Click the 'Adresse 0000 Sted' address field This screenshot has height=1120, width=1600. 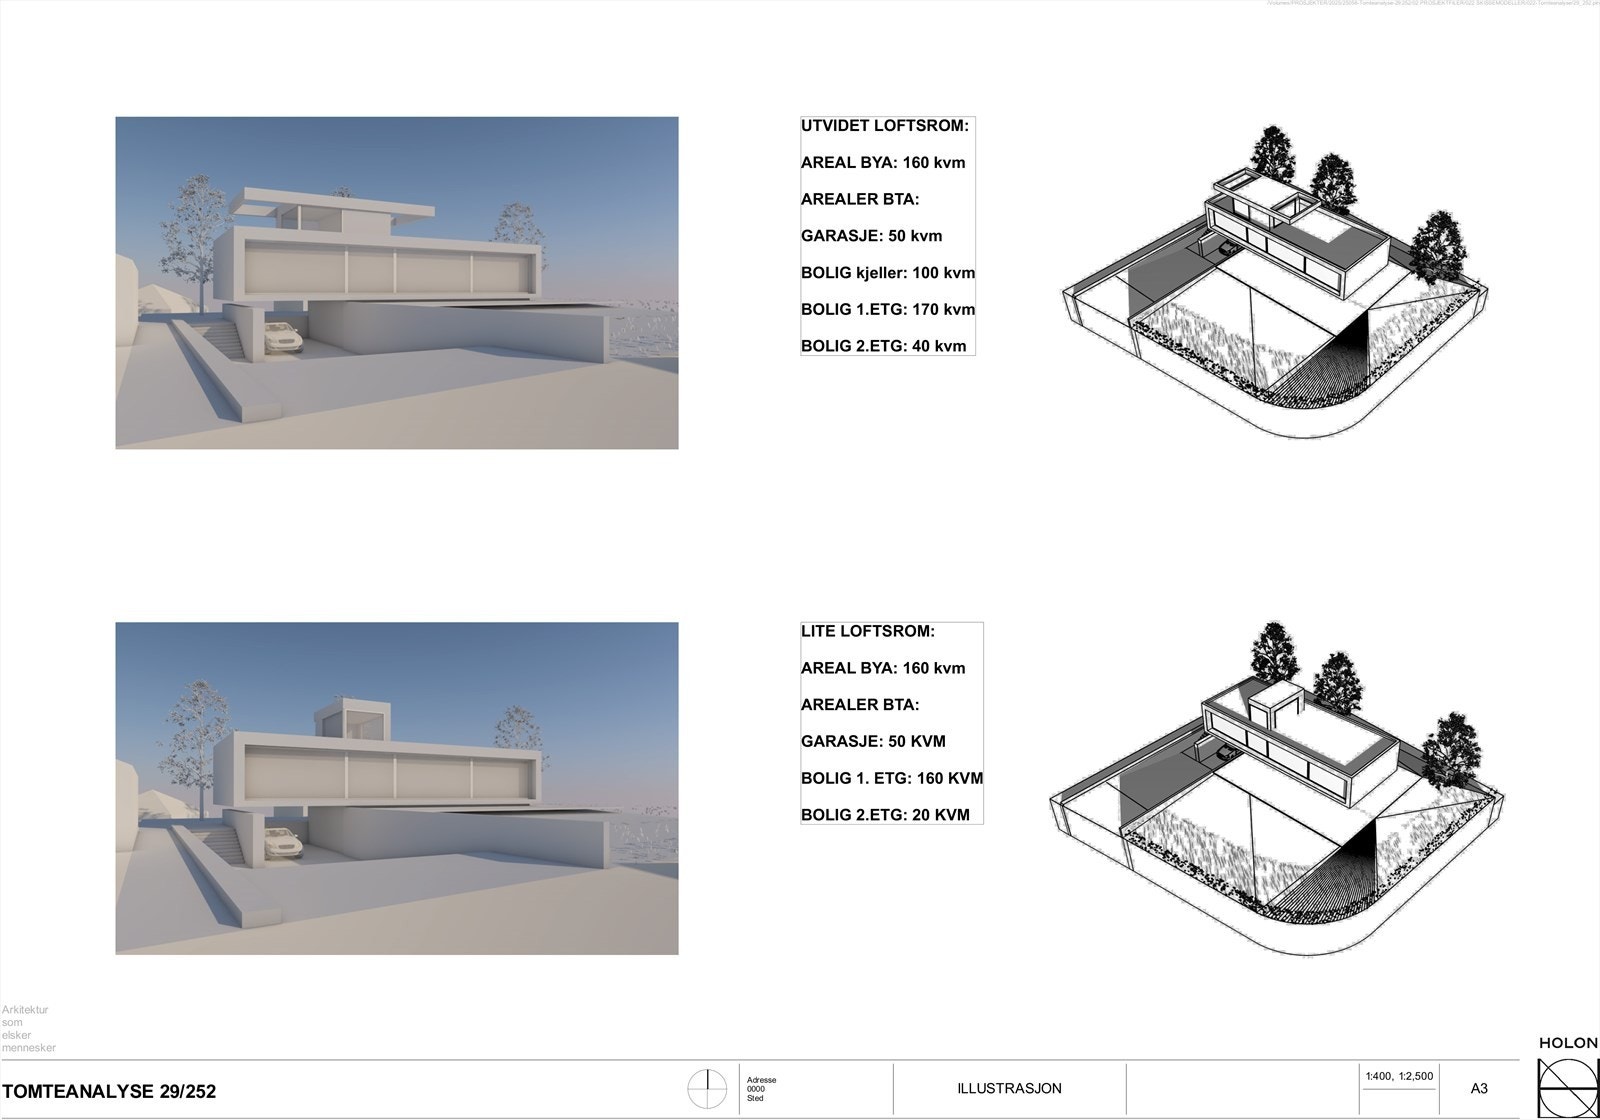point(761,1089)
